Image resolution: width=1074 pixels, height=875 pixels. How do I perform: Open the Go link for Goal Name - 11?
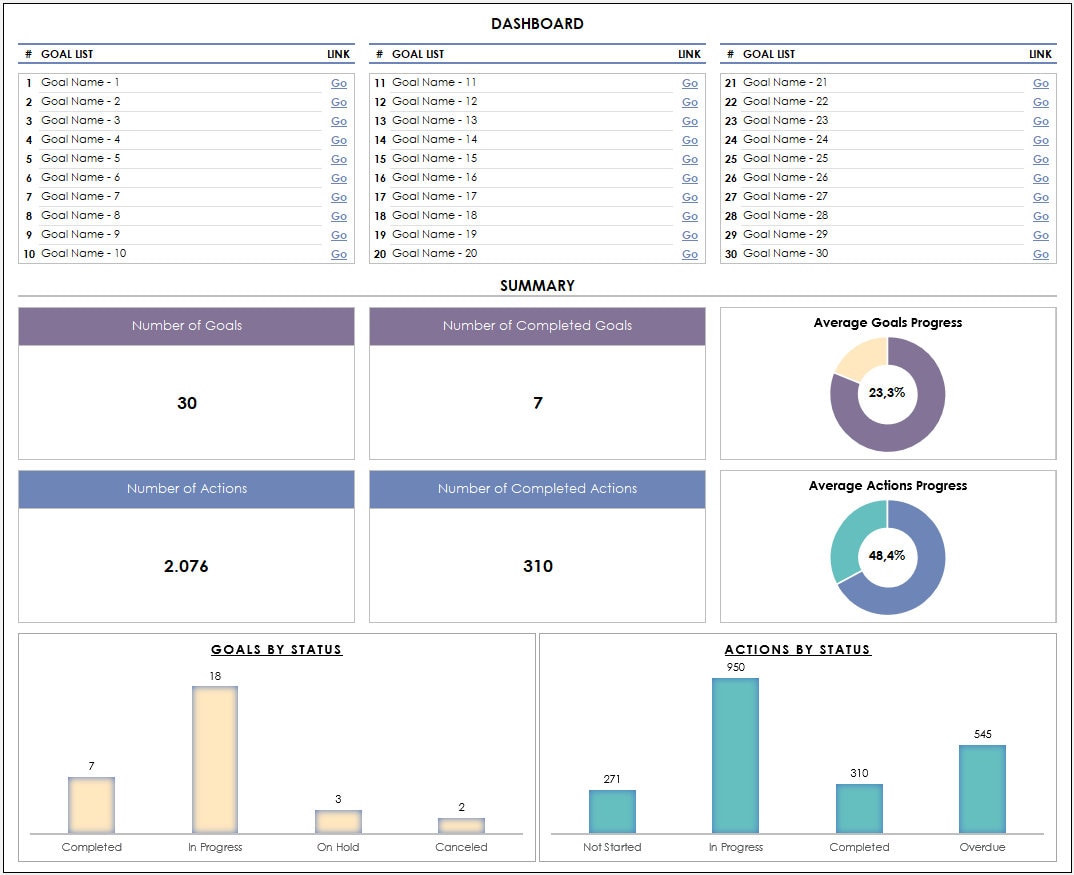click(690, 82)
